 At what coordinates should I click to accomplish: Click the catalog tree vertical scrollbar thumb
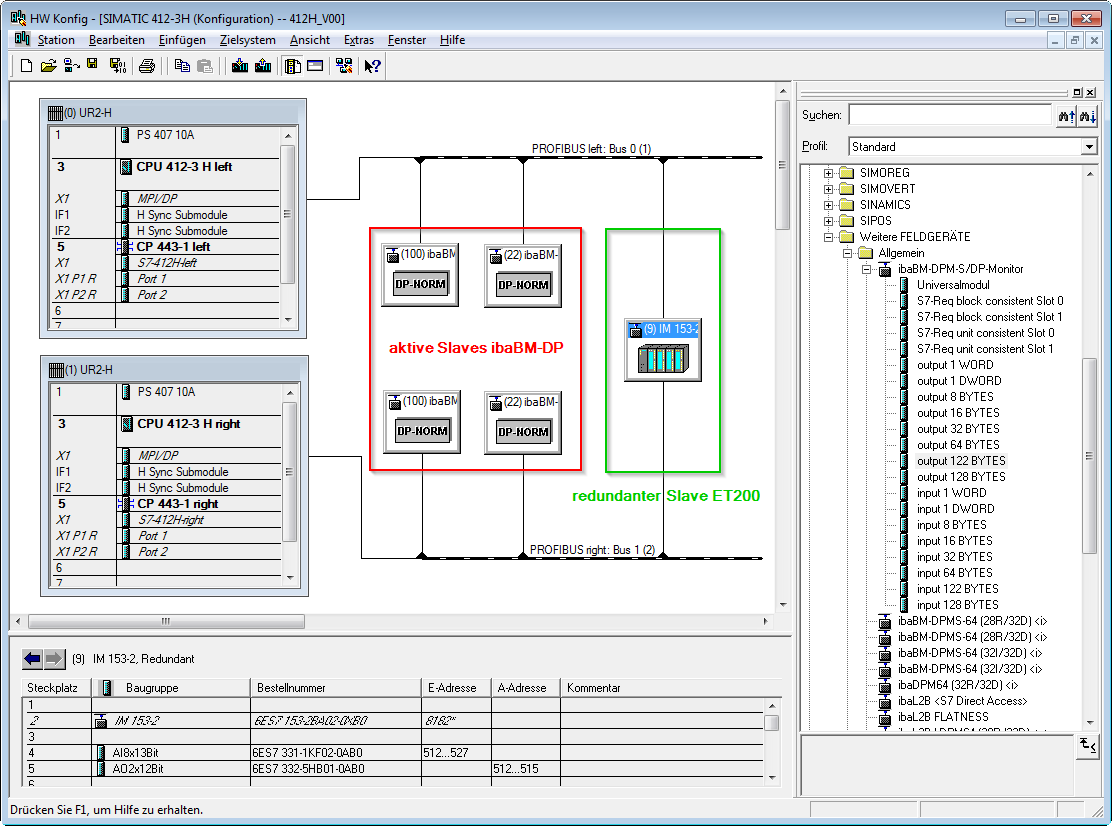pos(1089,456)
